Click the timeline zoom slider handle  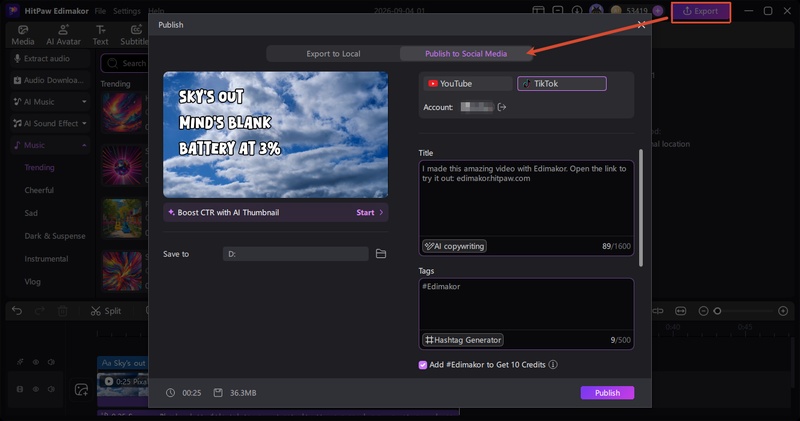717,311
